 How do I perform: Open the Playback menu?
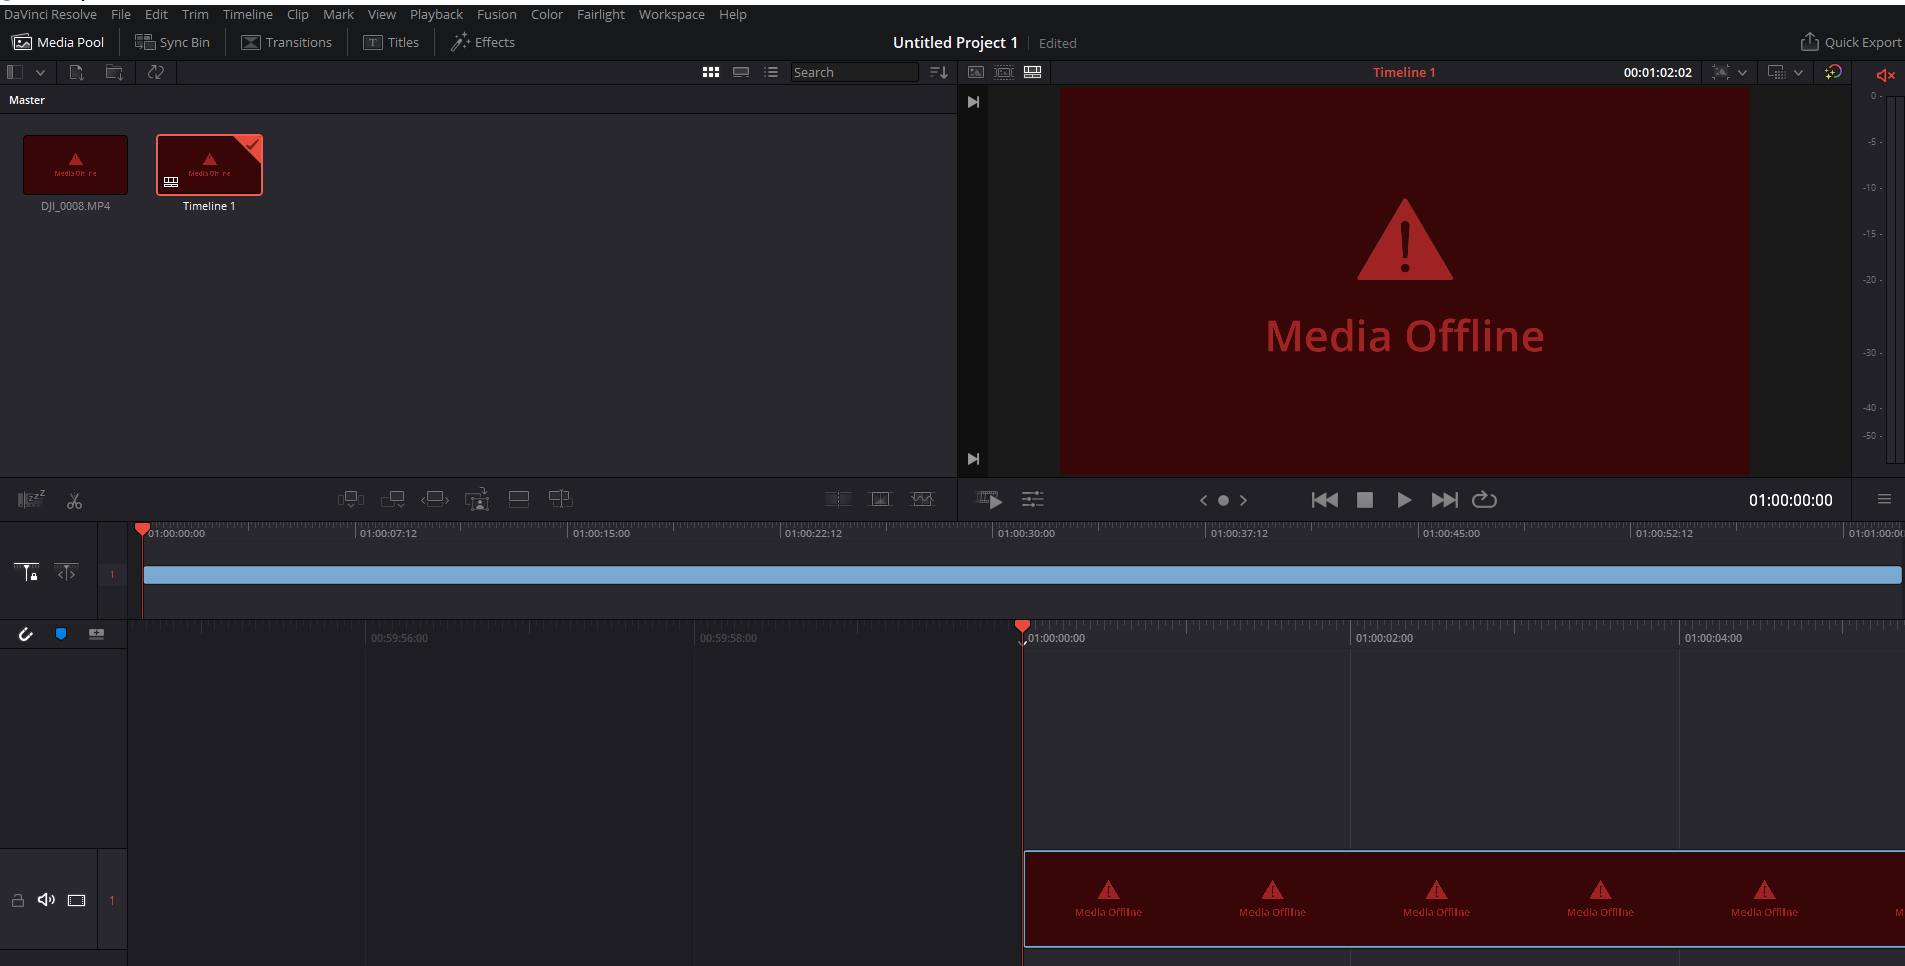tap(436, 14)
